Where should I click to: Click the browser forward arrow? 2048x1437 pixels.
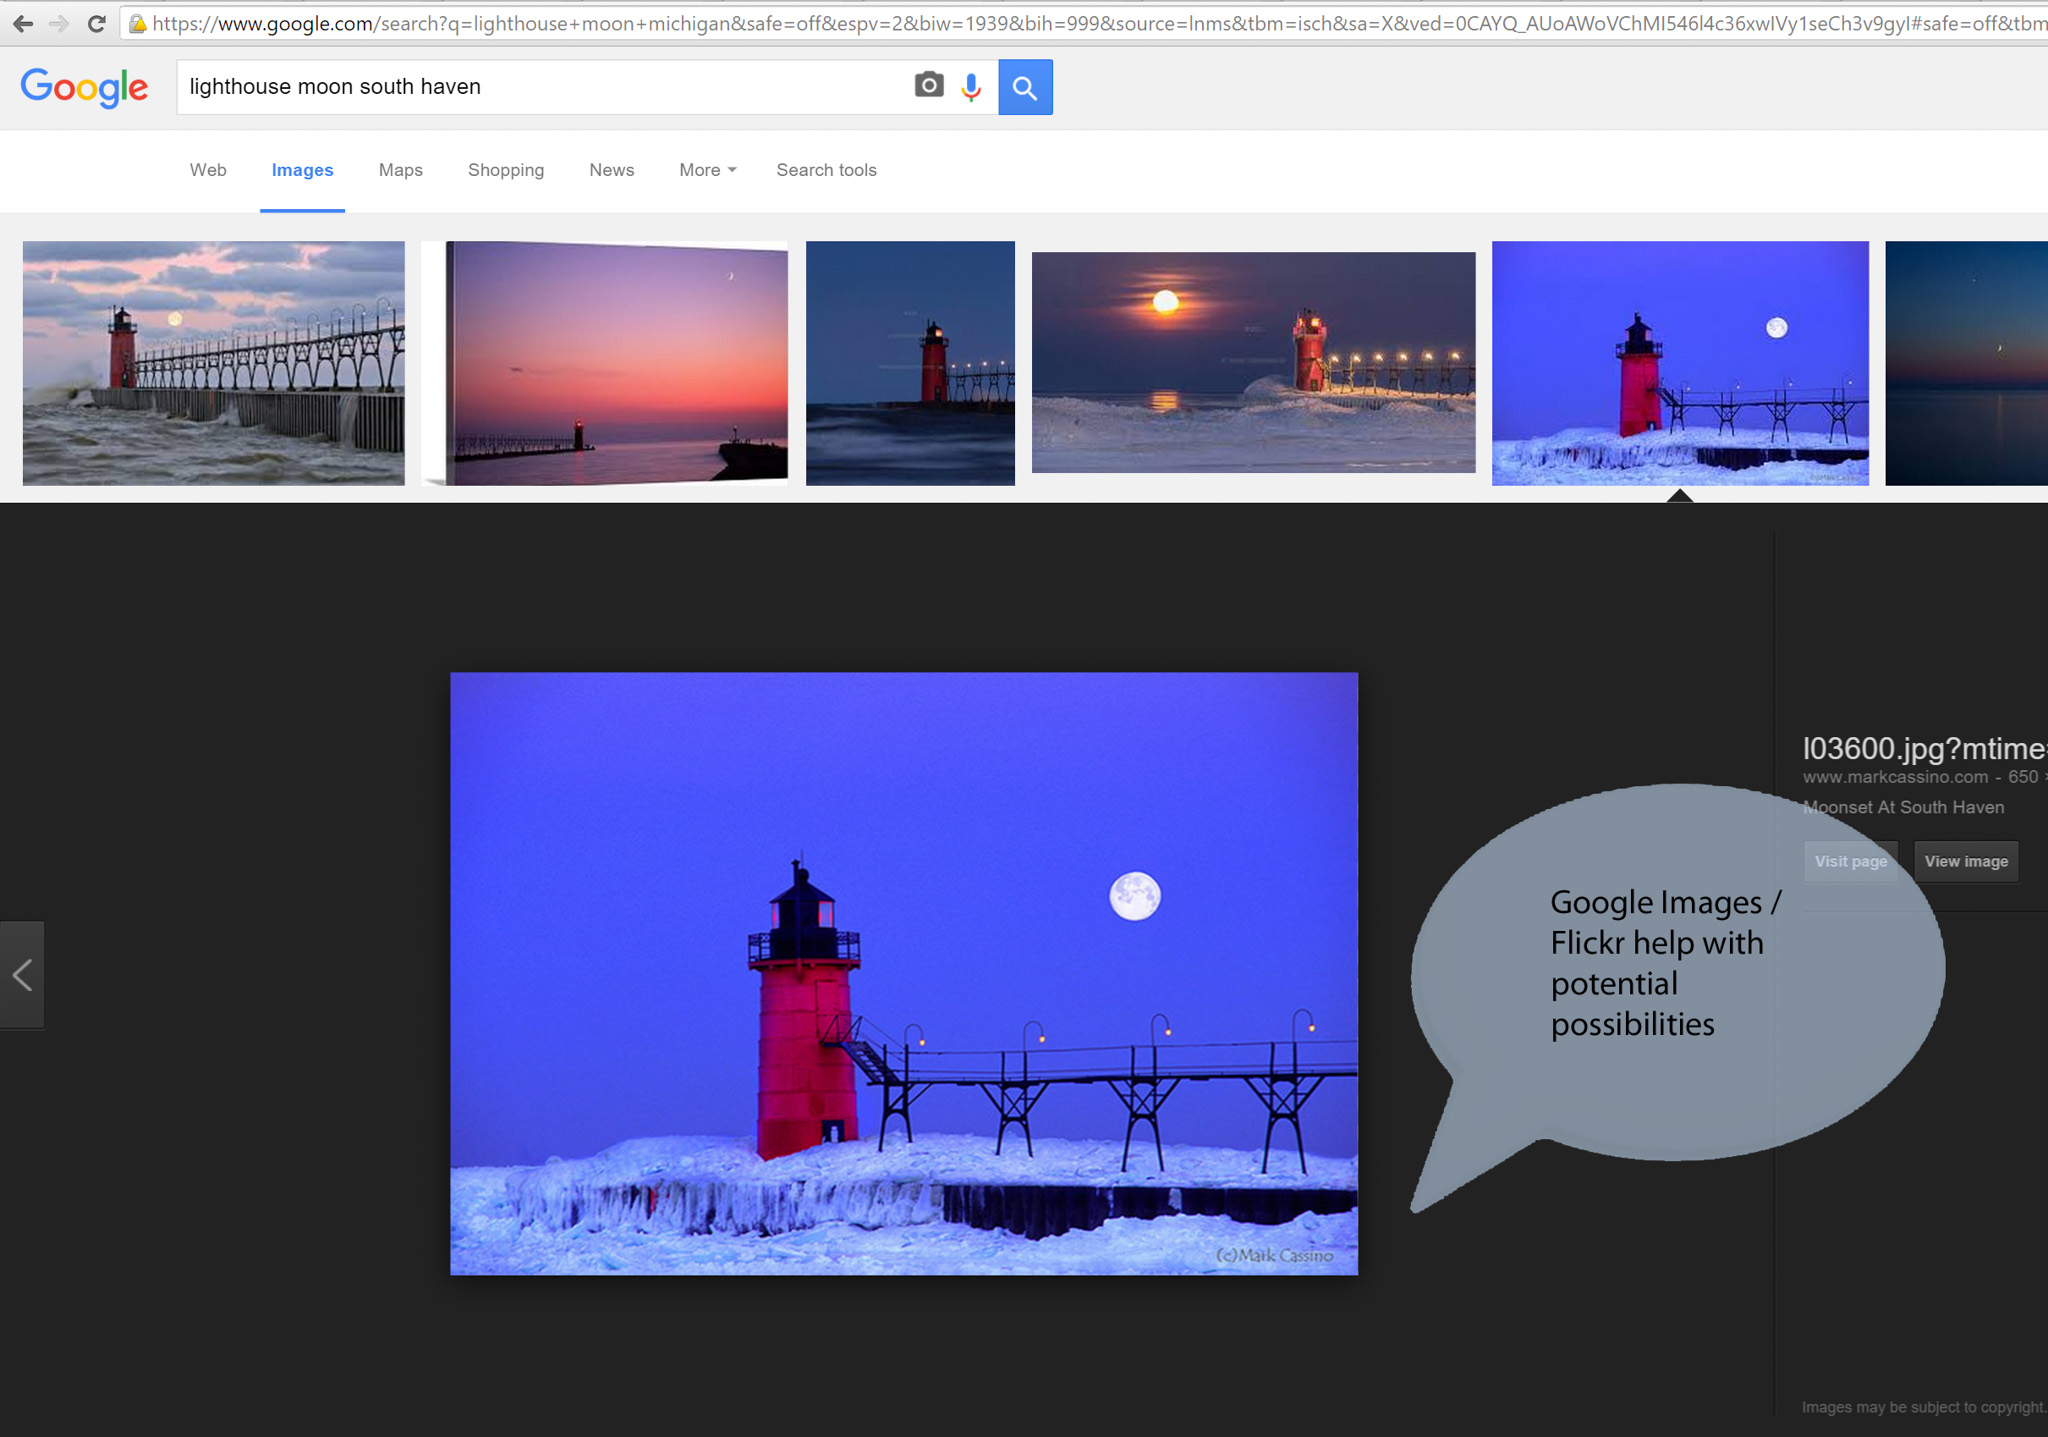tap(59, 23)
